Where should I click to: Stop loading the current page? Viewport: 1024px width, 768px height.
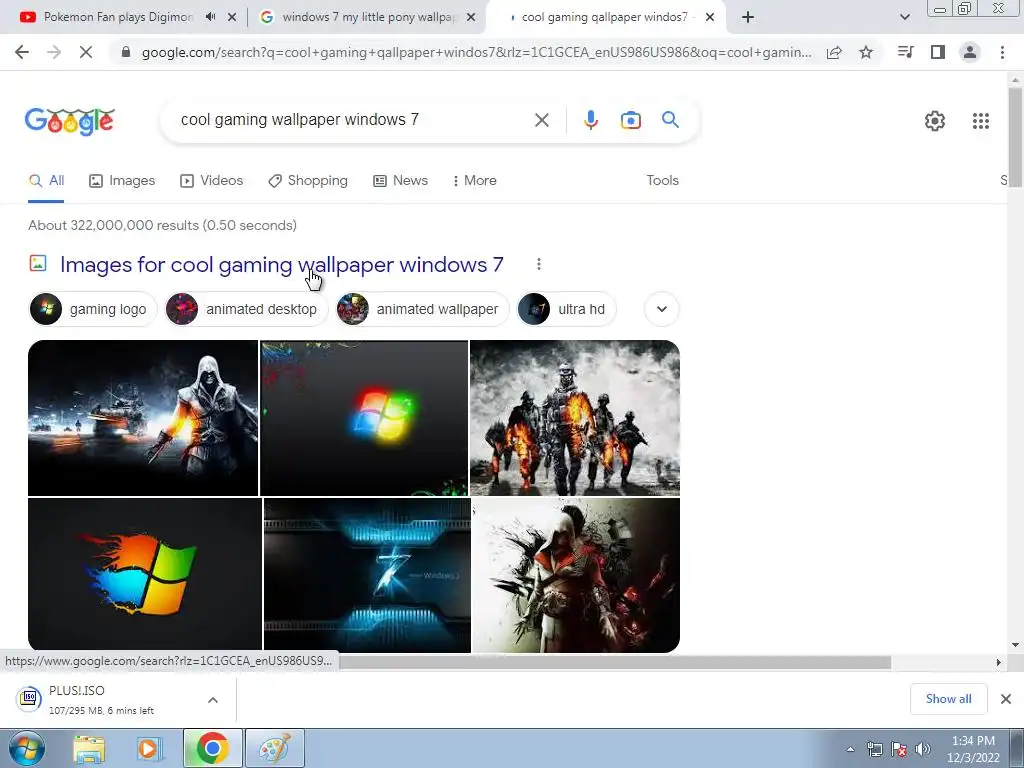coord(86,52)
